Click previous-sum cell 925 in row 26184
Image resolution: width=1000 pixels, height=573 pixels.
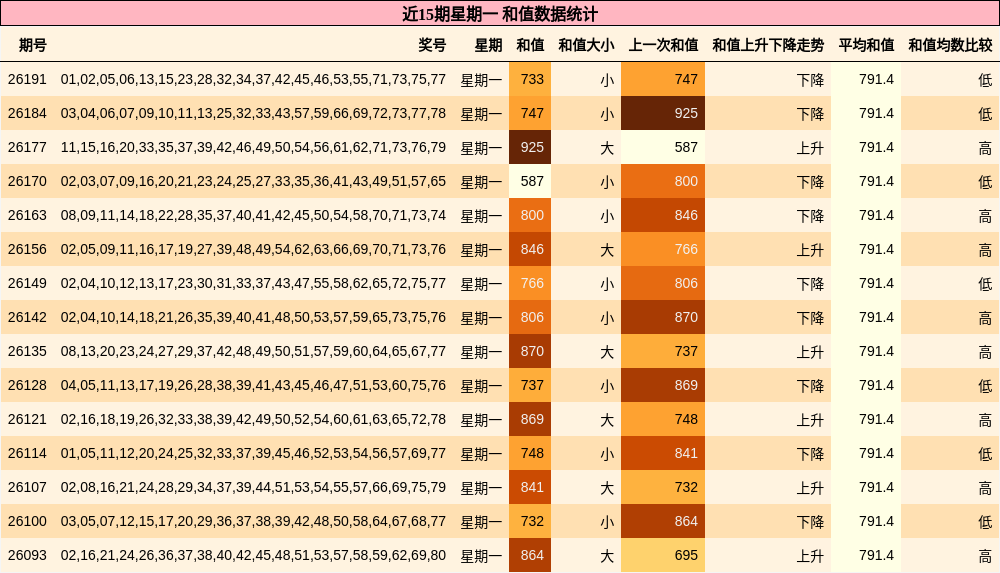coord(663,113)
